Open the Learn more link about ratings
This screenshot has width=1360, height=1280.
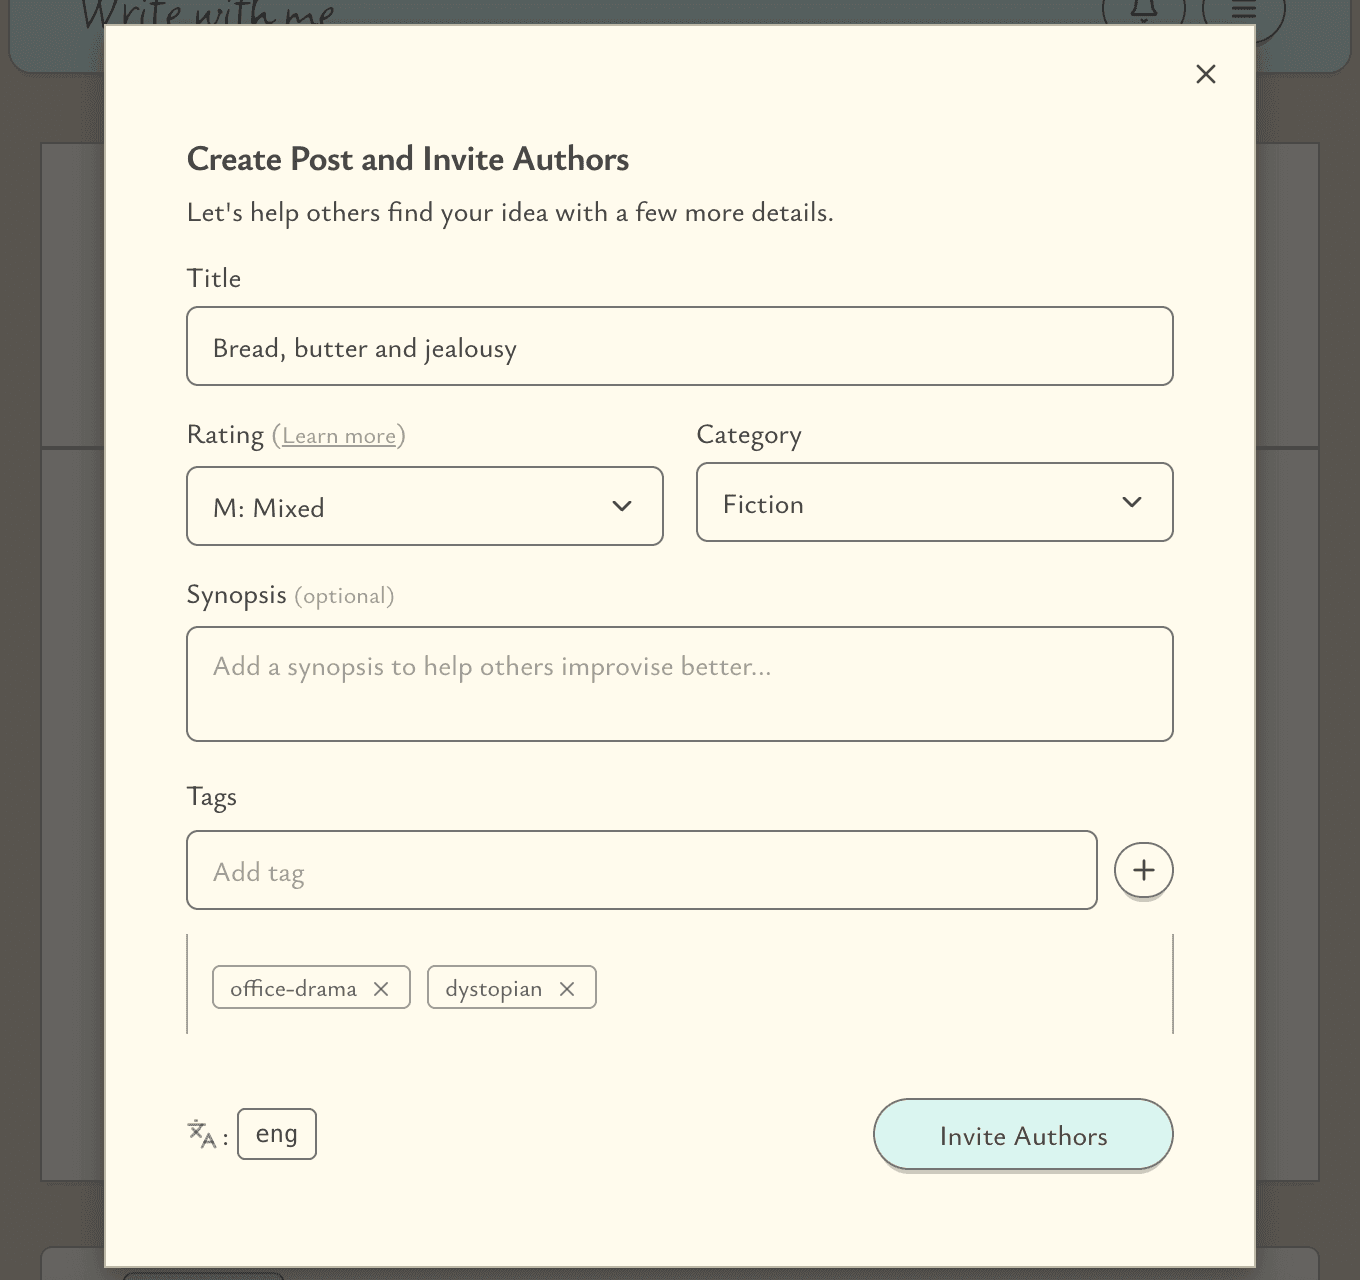(339, 435)
